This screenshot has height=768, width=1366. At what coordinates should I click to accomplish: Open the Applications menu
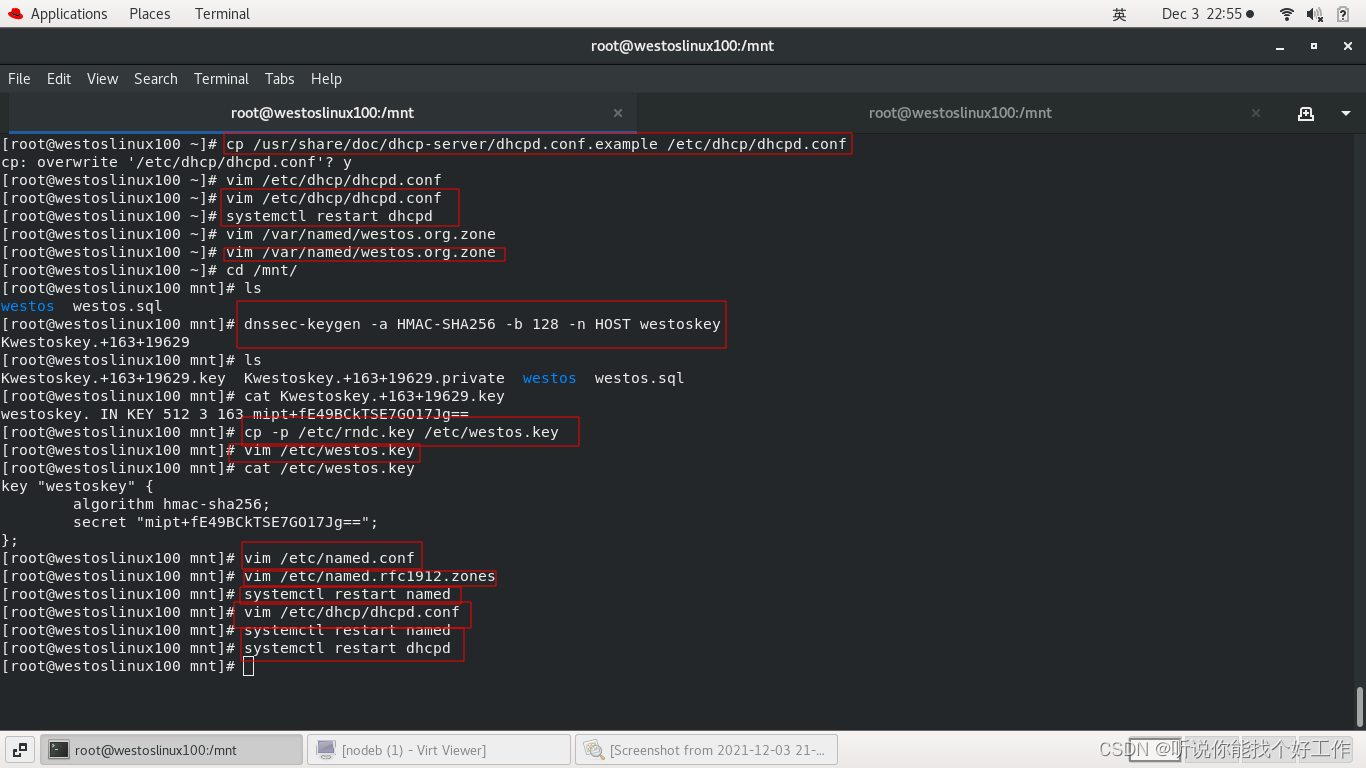(57, 14)
